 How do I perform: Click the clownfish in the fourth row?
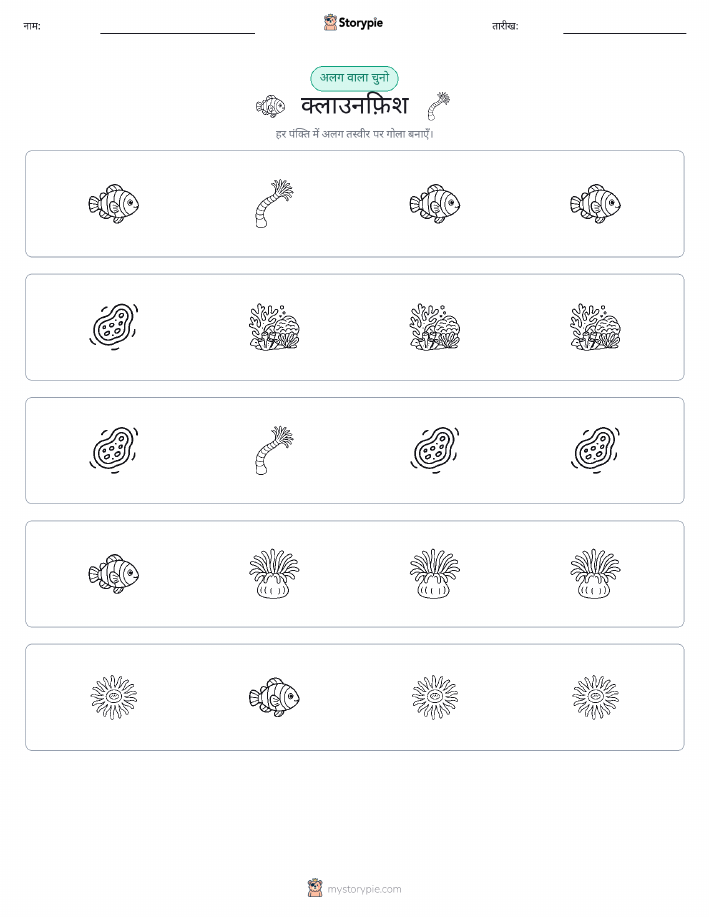[x=113, y=574]
